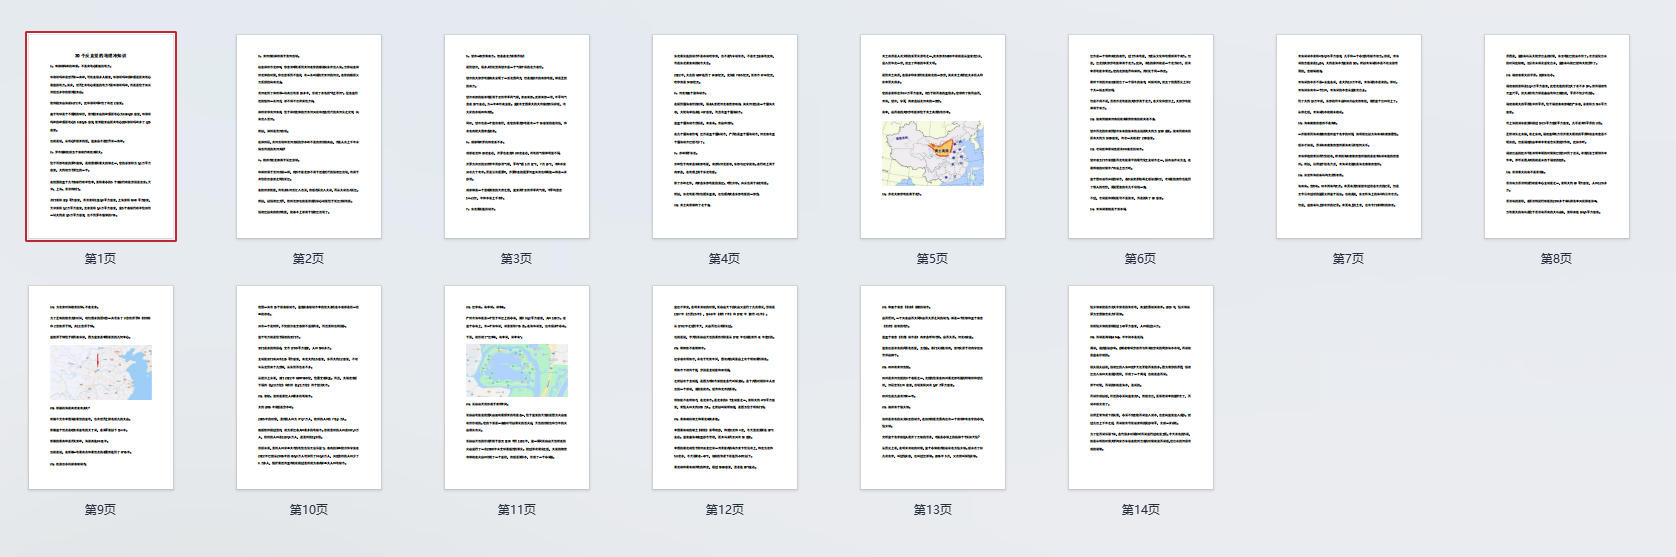Click the label 第11页
Screen dimensions: 1676x557
tap(517, 510)
